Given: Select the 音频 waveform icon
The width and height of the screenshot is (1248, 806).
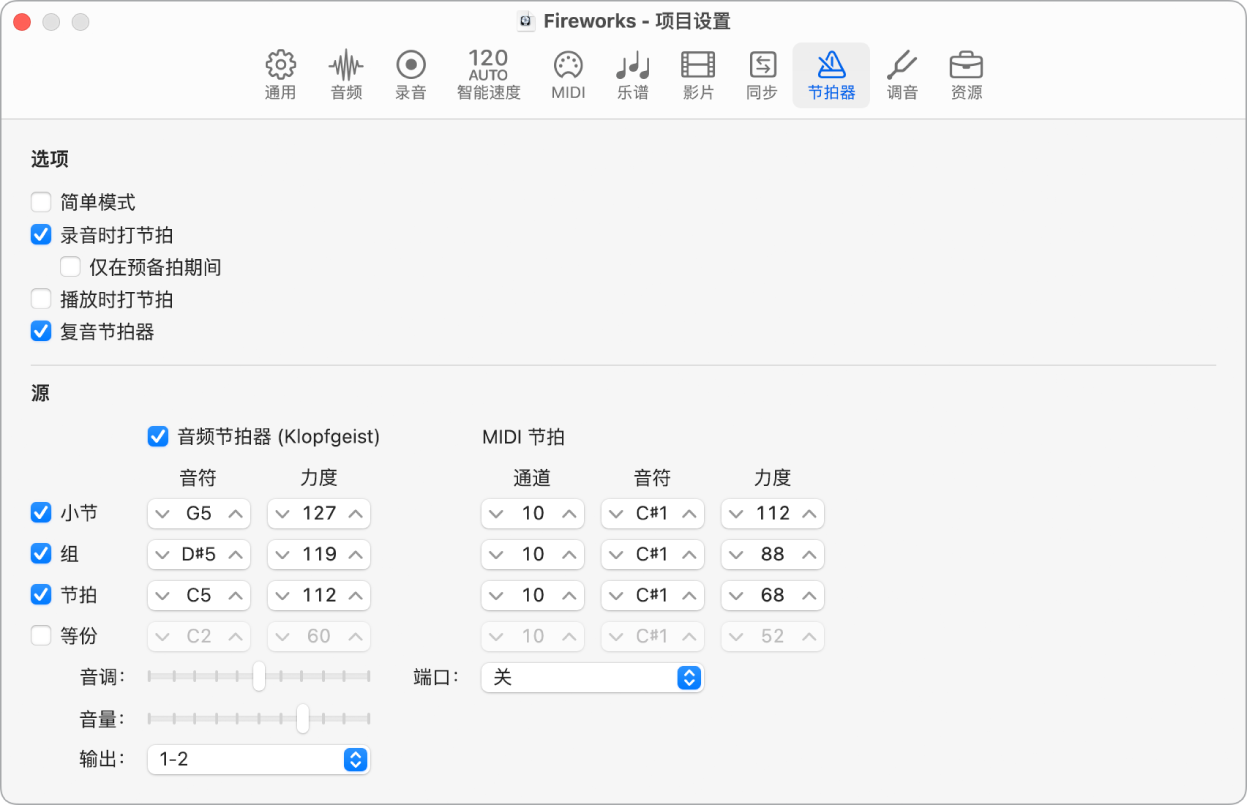Looking at the screenshot, I should 346,66.
